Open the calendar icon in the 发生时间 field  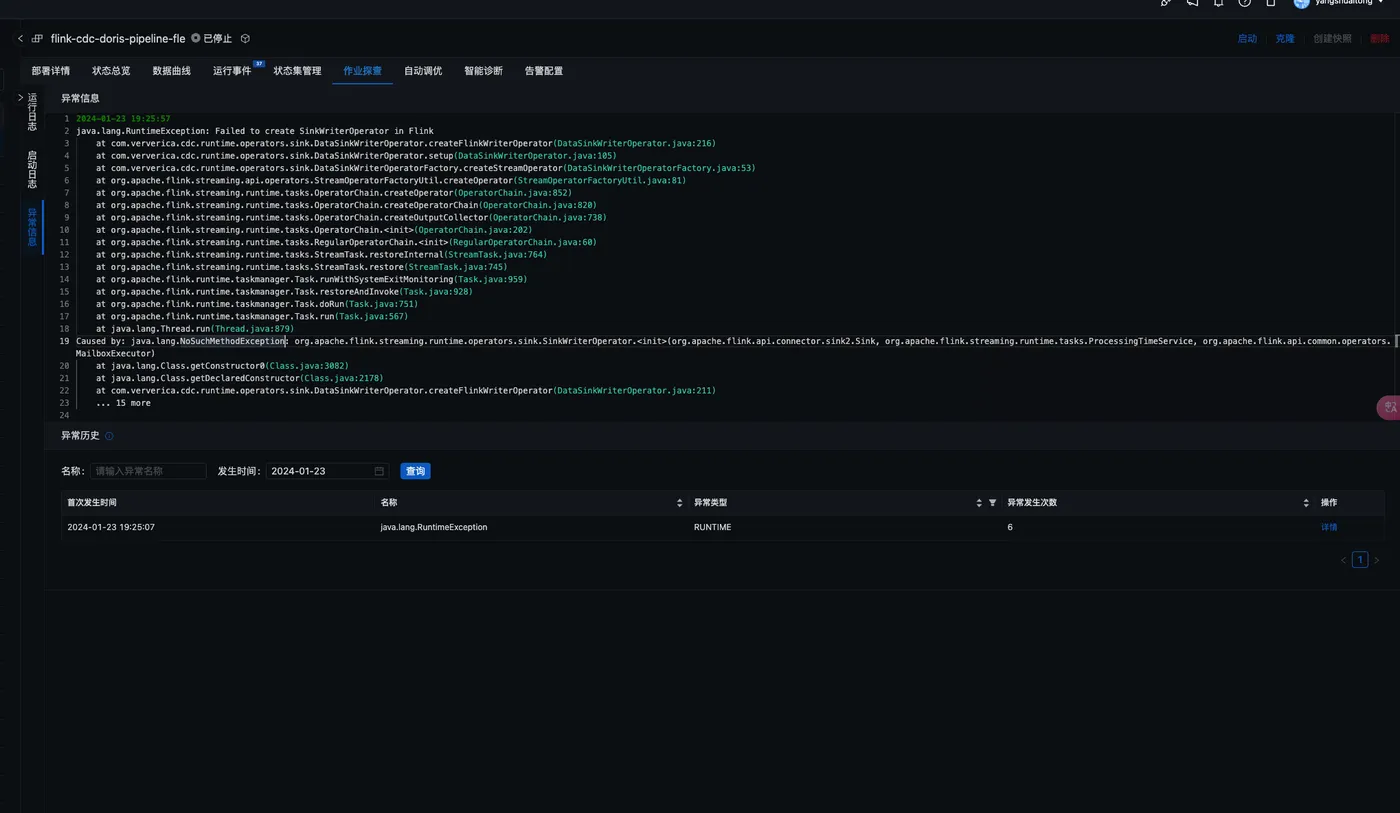379,471
